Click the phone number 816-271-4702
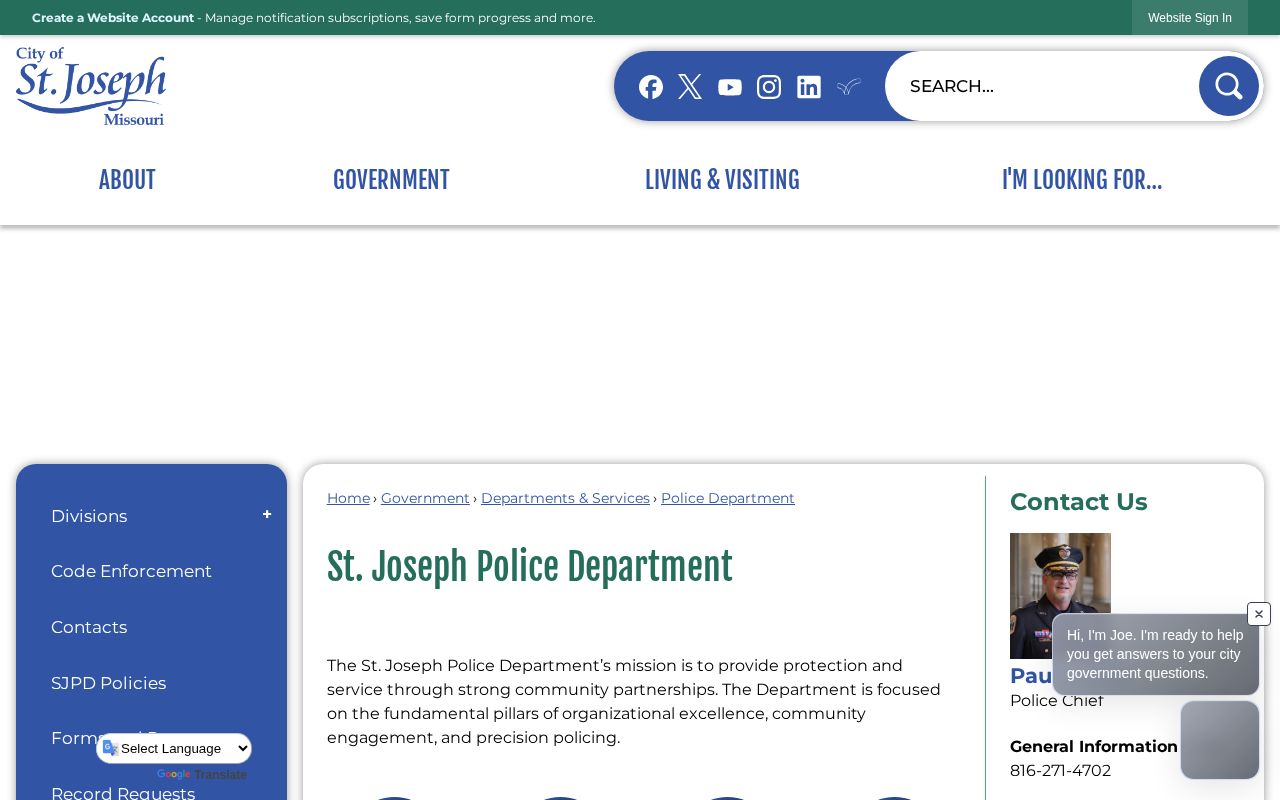1280x800 pixels. (x=1060, y=770)
